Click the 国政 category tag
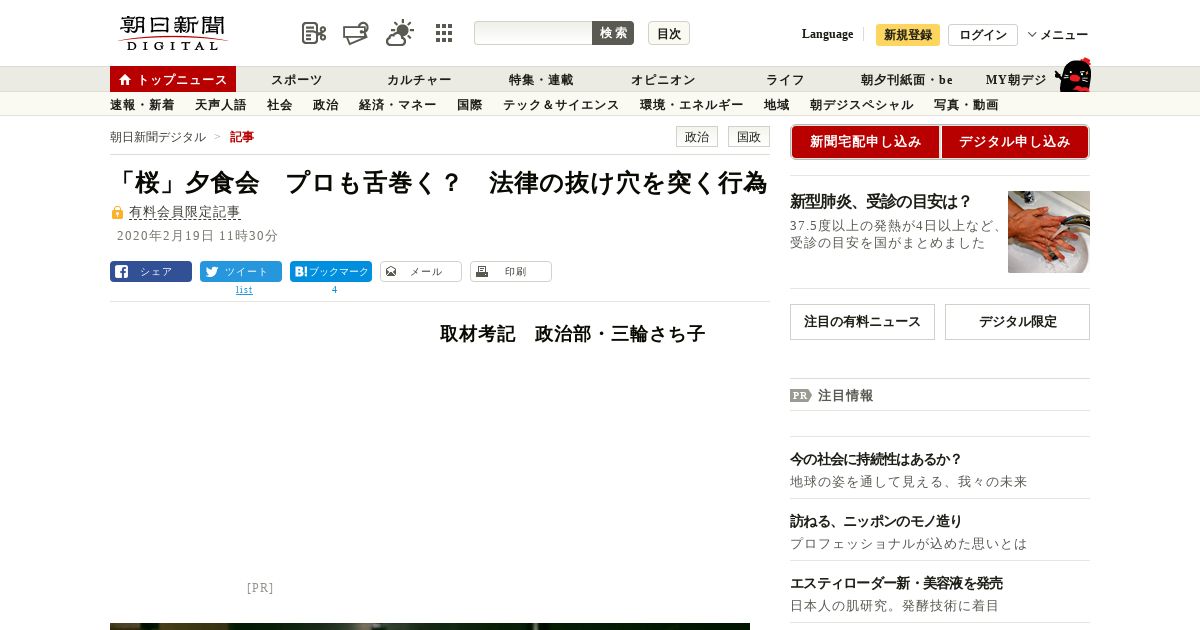Screen dimensions: 1200x630 [749, 137]
